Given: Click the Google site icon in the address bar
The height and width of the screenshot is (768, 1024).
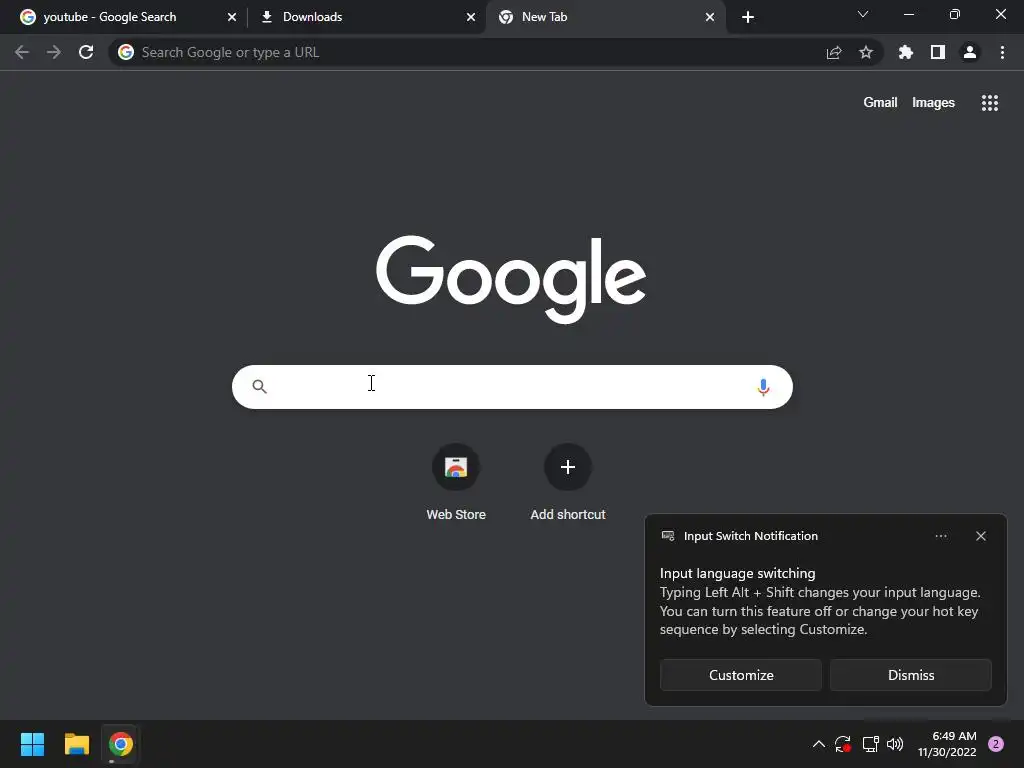Looking at the screenshot, I should click(x=126, y=52).
